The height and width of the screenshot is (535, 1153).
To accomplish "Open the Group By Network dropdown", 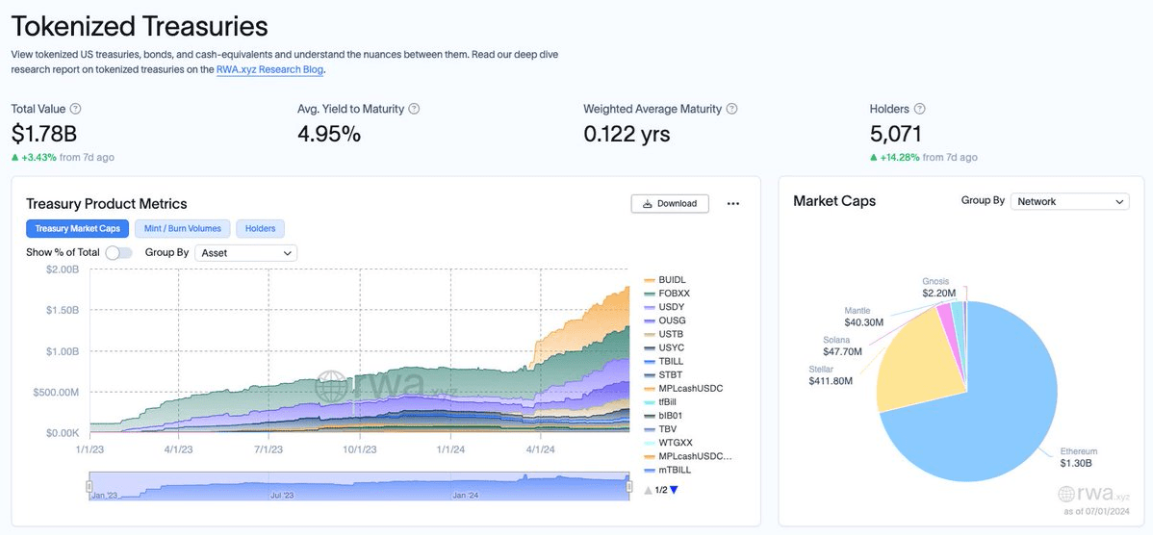I will (1070, 201).
